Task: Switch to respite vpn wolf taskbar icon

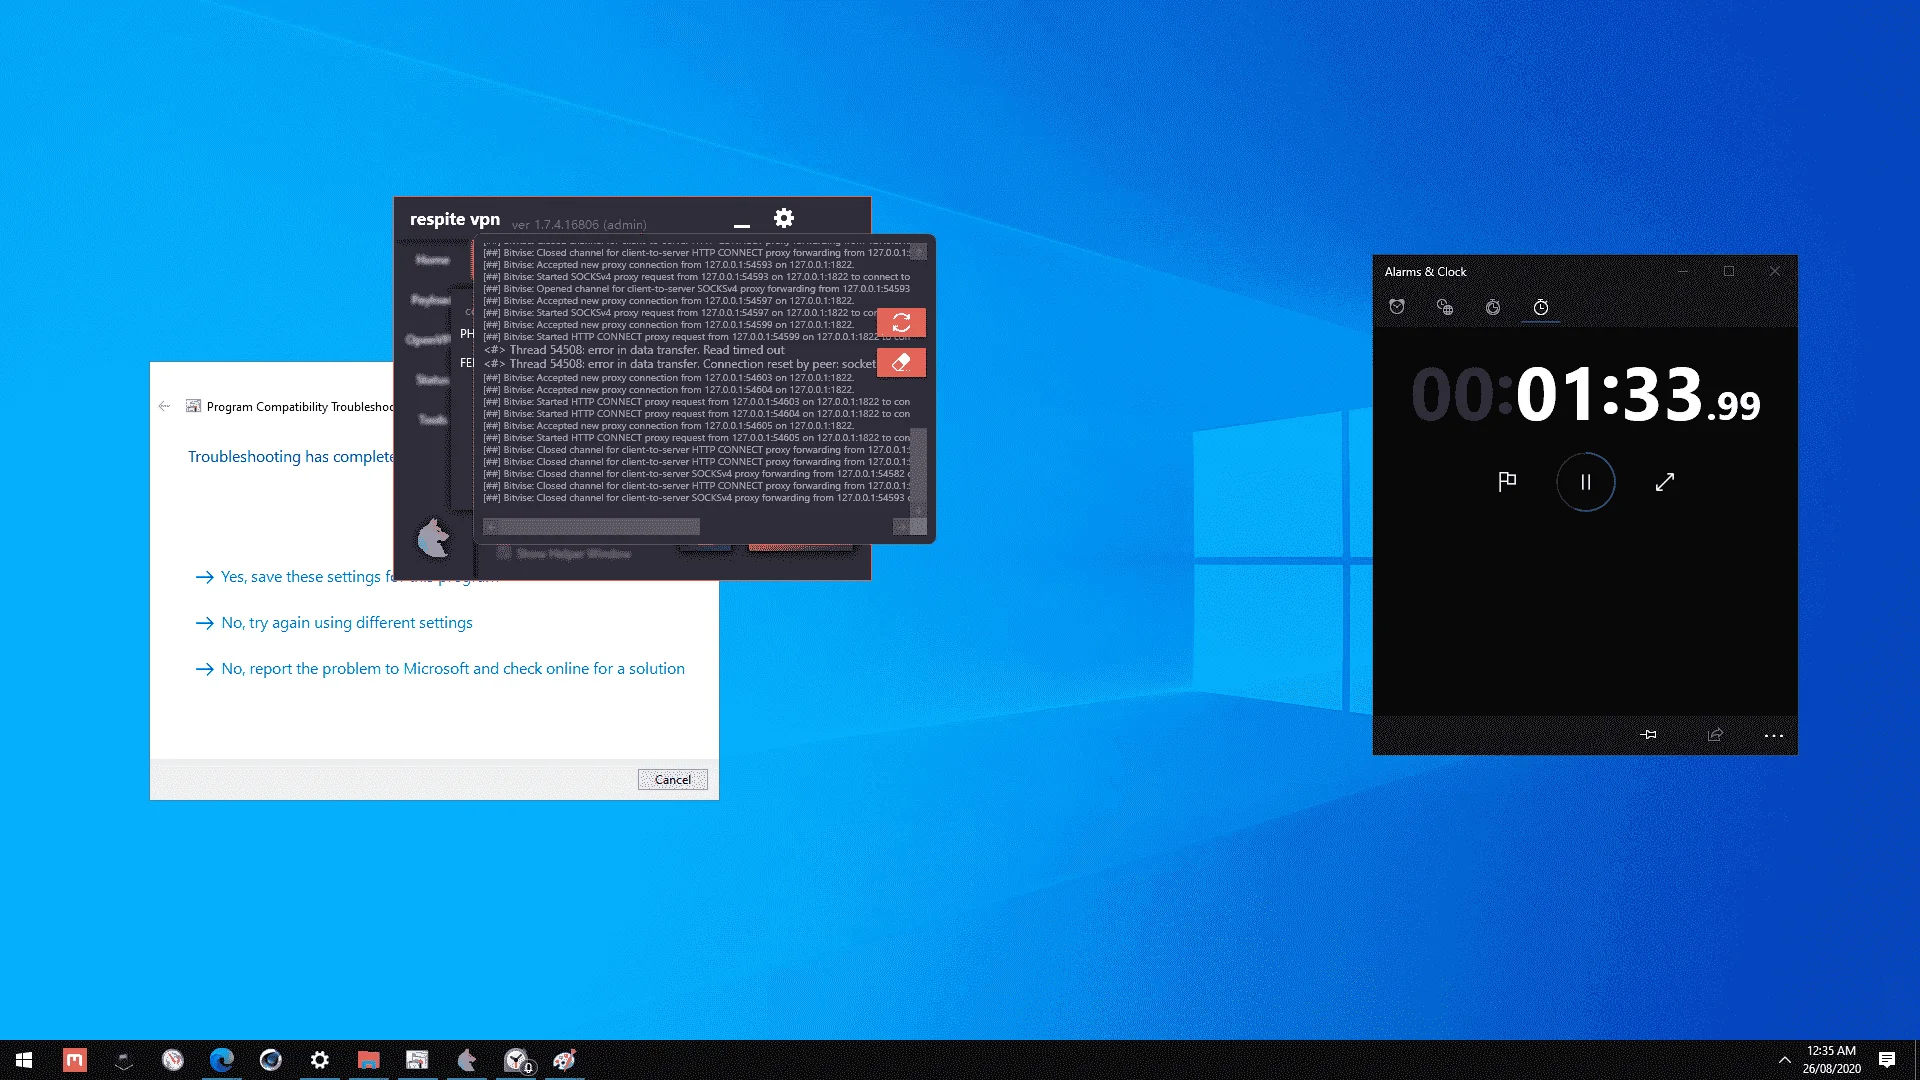Action: coord(467,1060)
